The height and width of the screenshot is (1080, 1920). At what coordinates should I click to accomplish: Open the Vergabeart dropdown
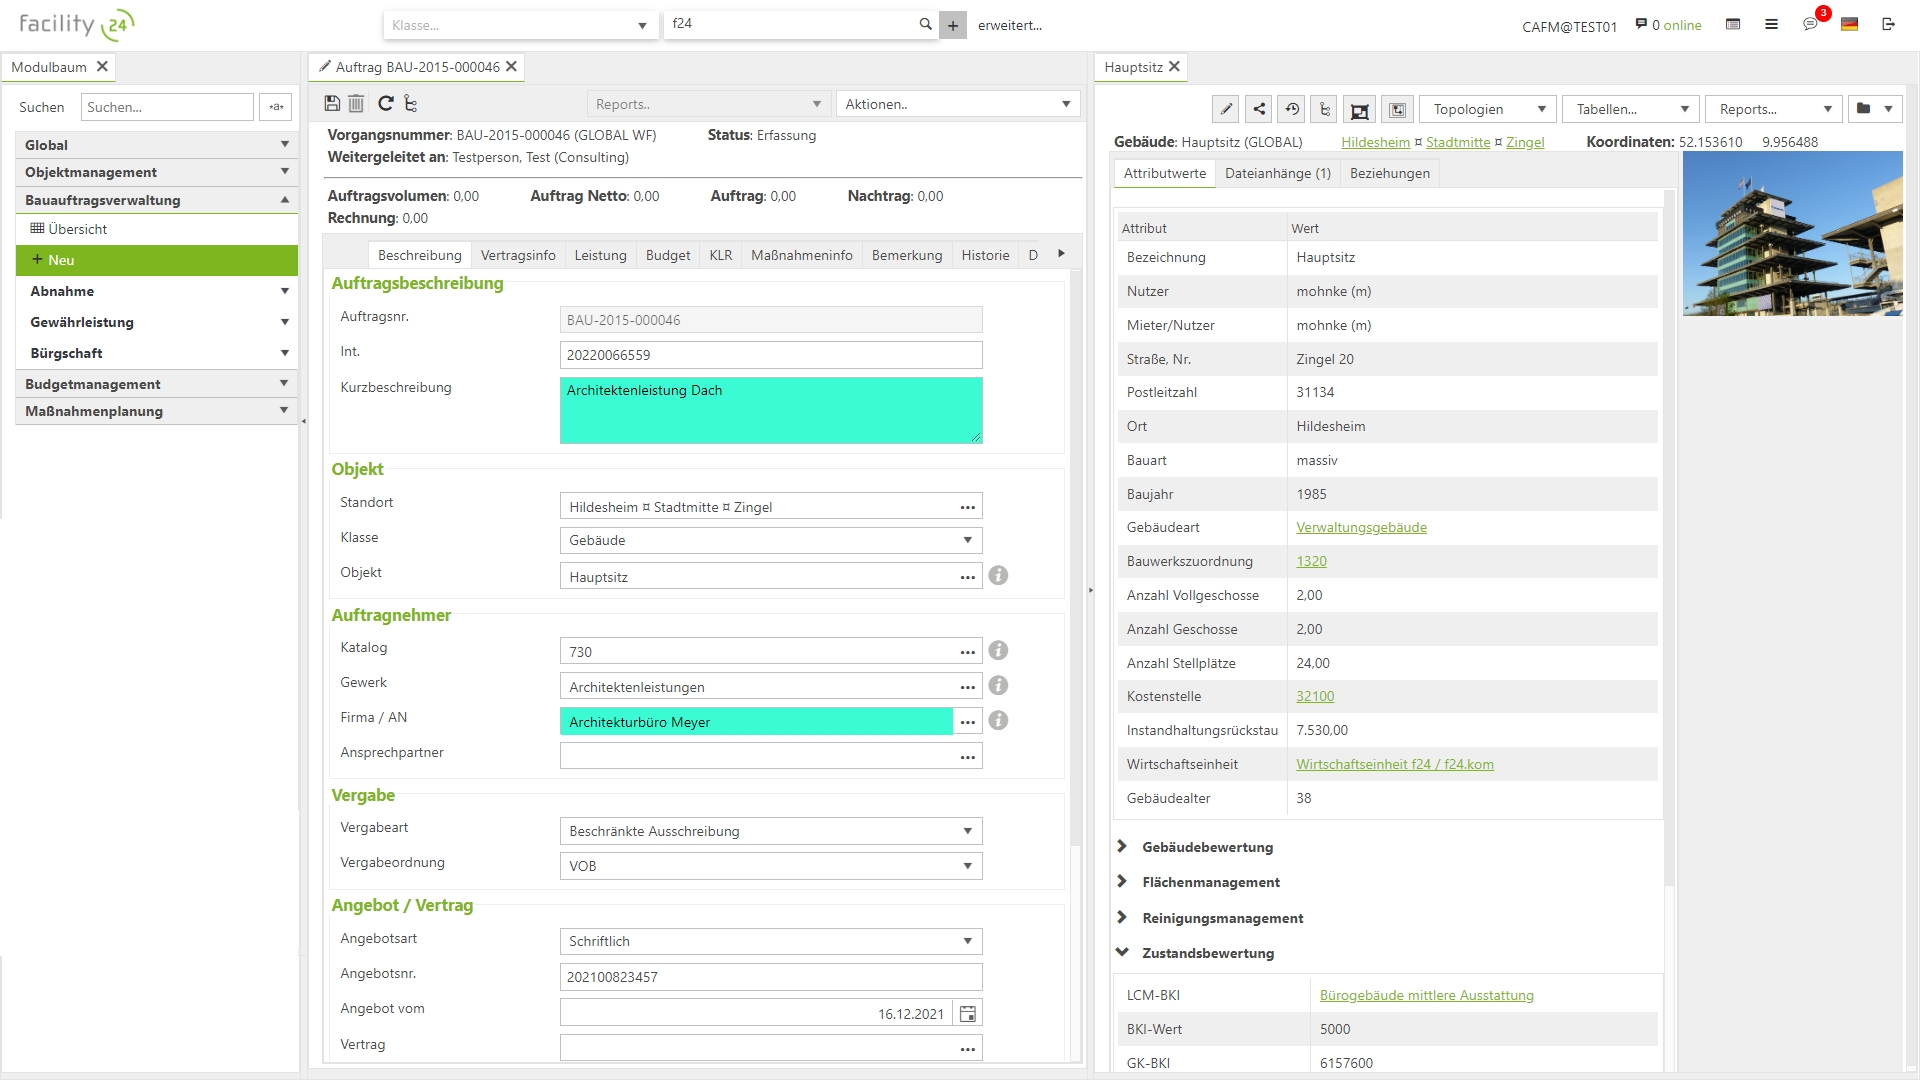(x=966, y=831)
